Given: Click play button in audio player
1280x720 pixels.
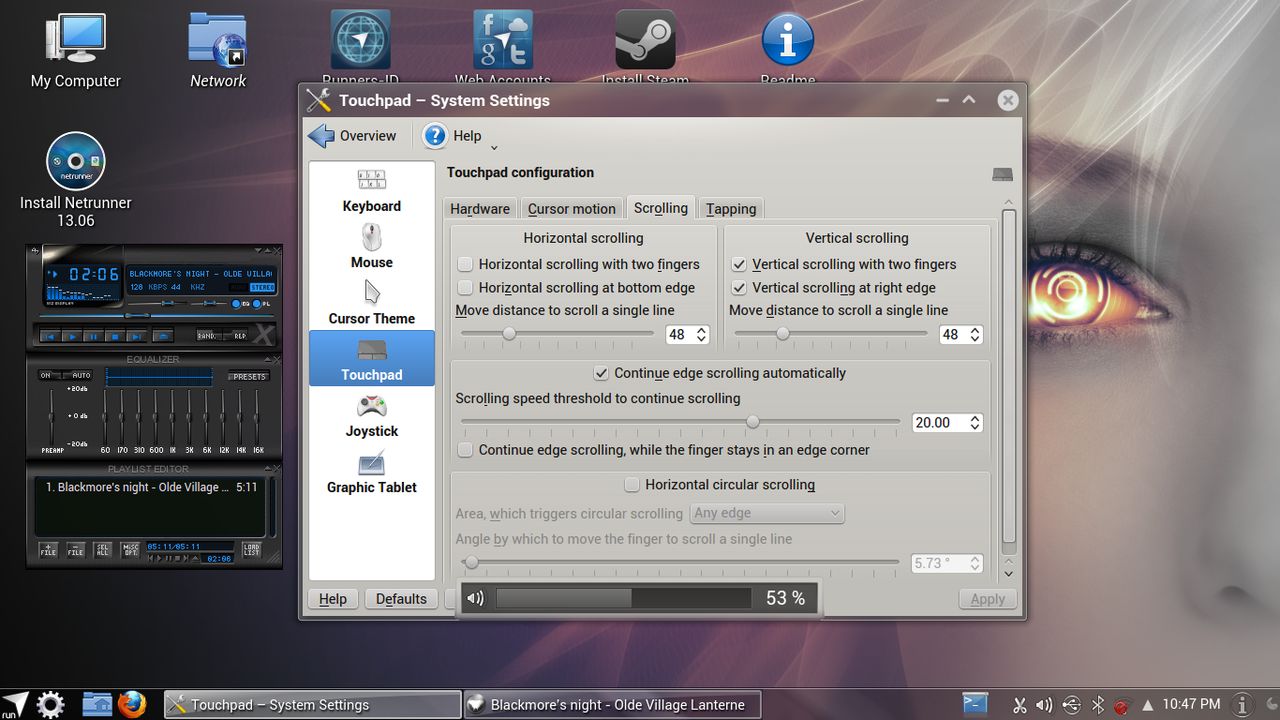Looking at the screenshot, I should [71, 336].
